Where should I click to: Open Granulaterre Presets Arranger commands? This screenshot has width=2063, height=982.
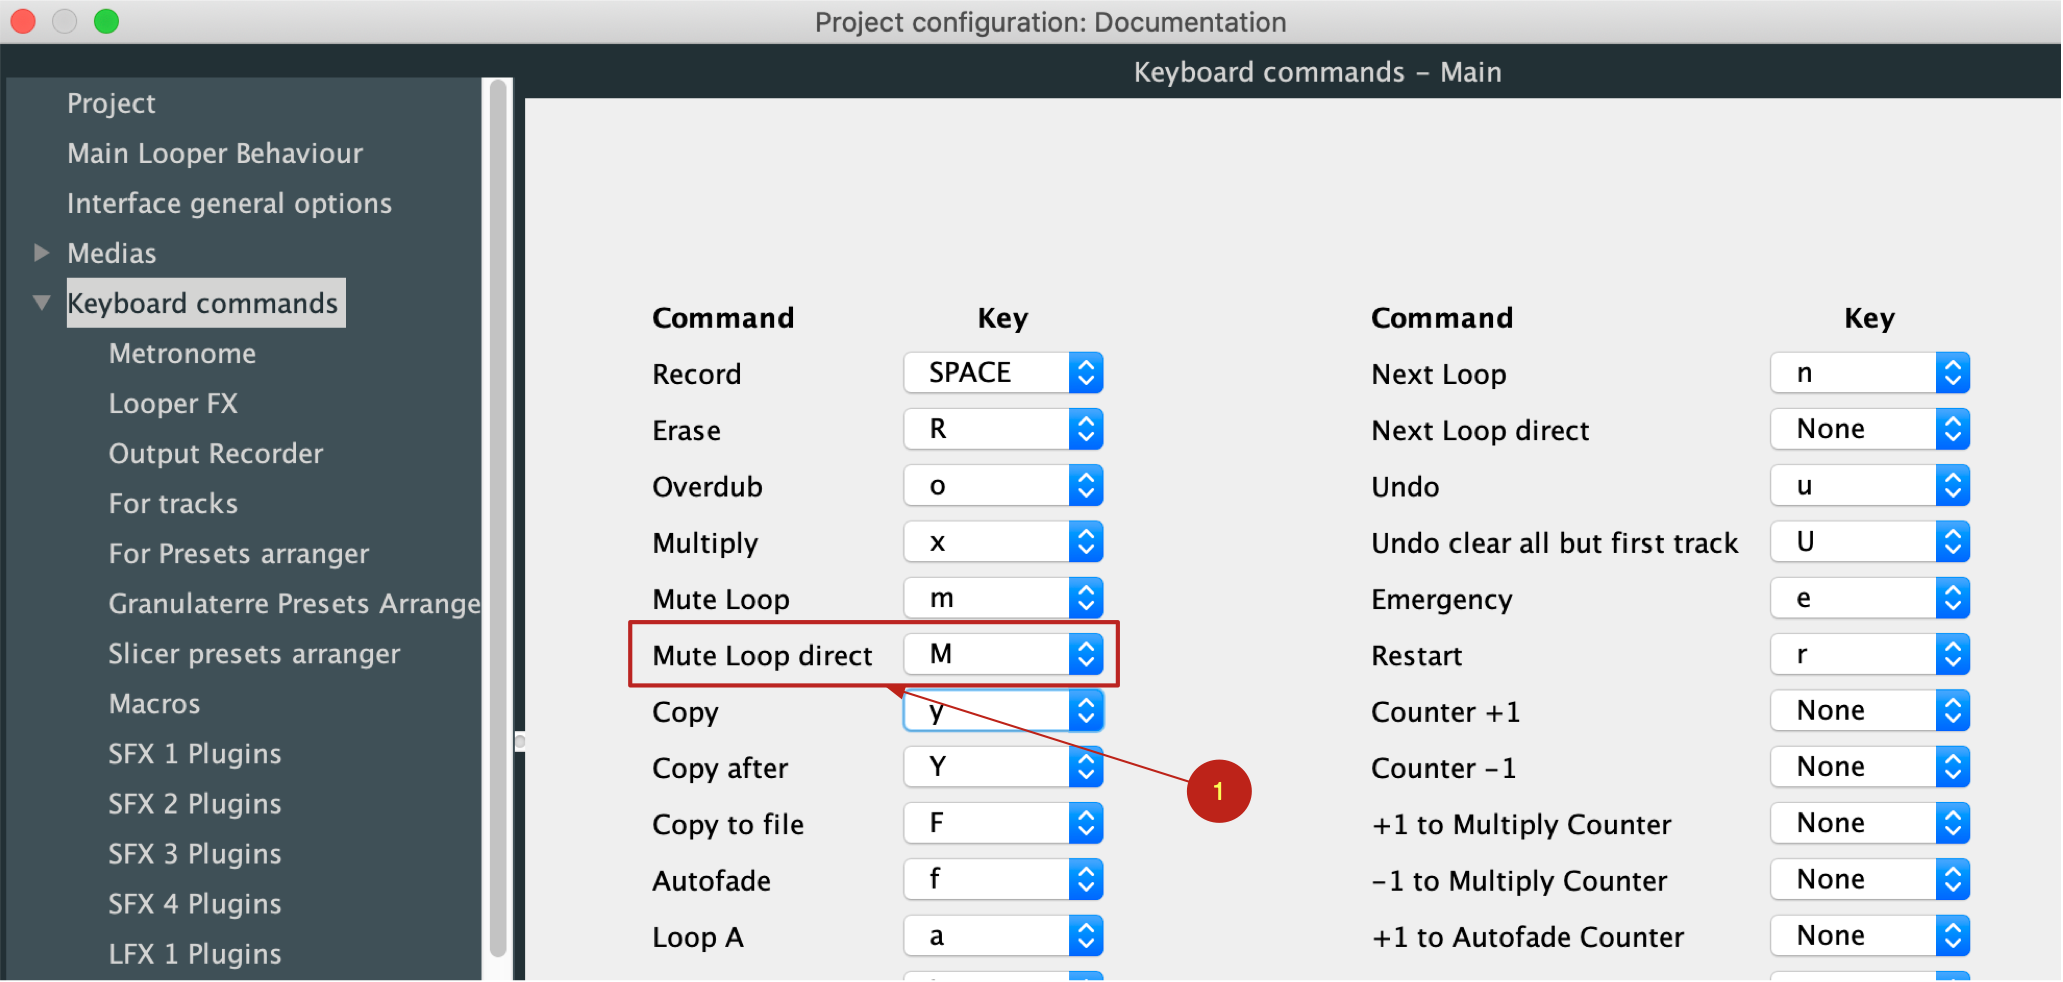coord(295,603)
